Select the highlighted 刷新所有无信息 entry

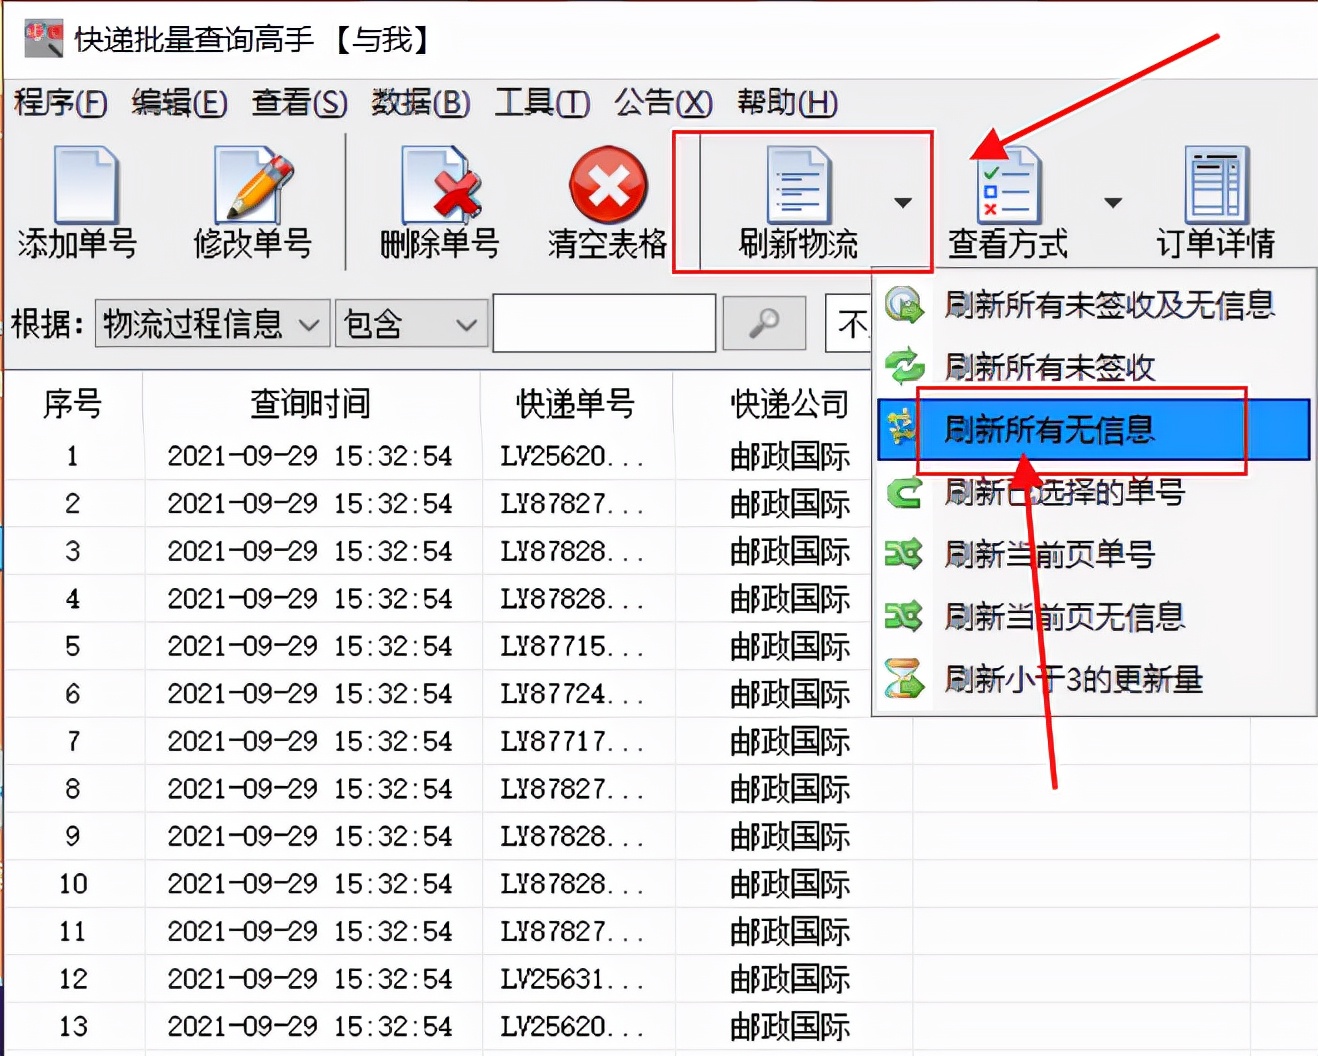pyautogui.click(x=1050, y=429)
